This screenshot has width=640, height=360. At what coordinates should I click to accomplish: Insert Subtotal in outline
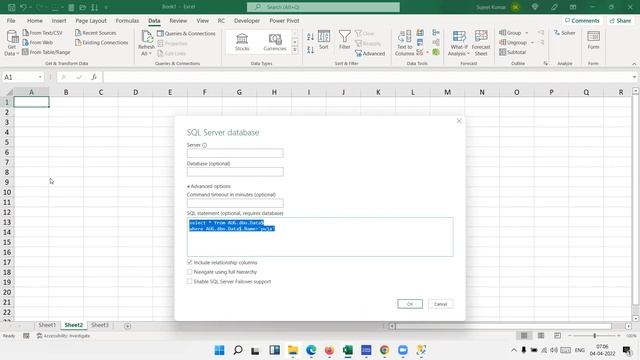513,52
